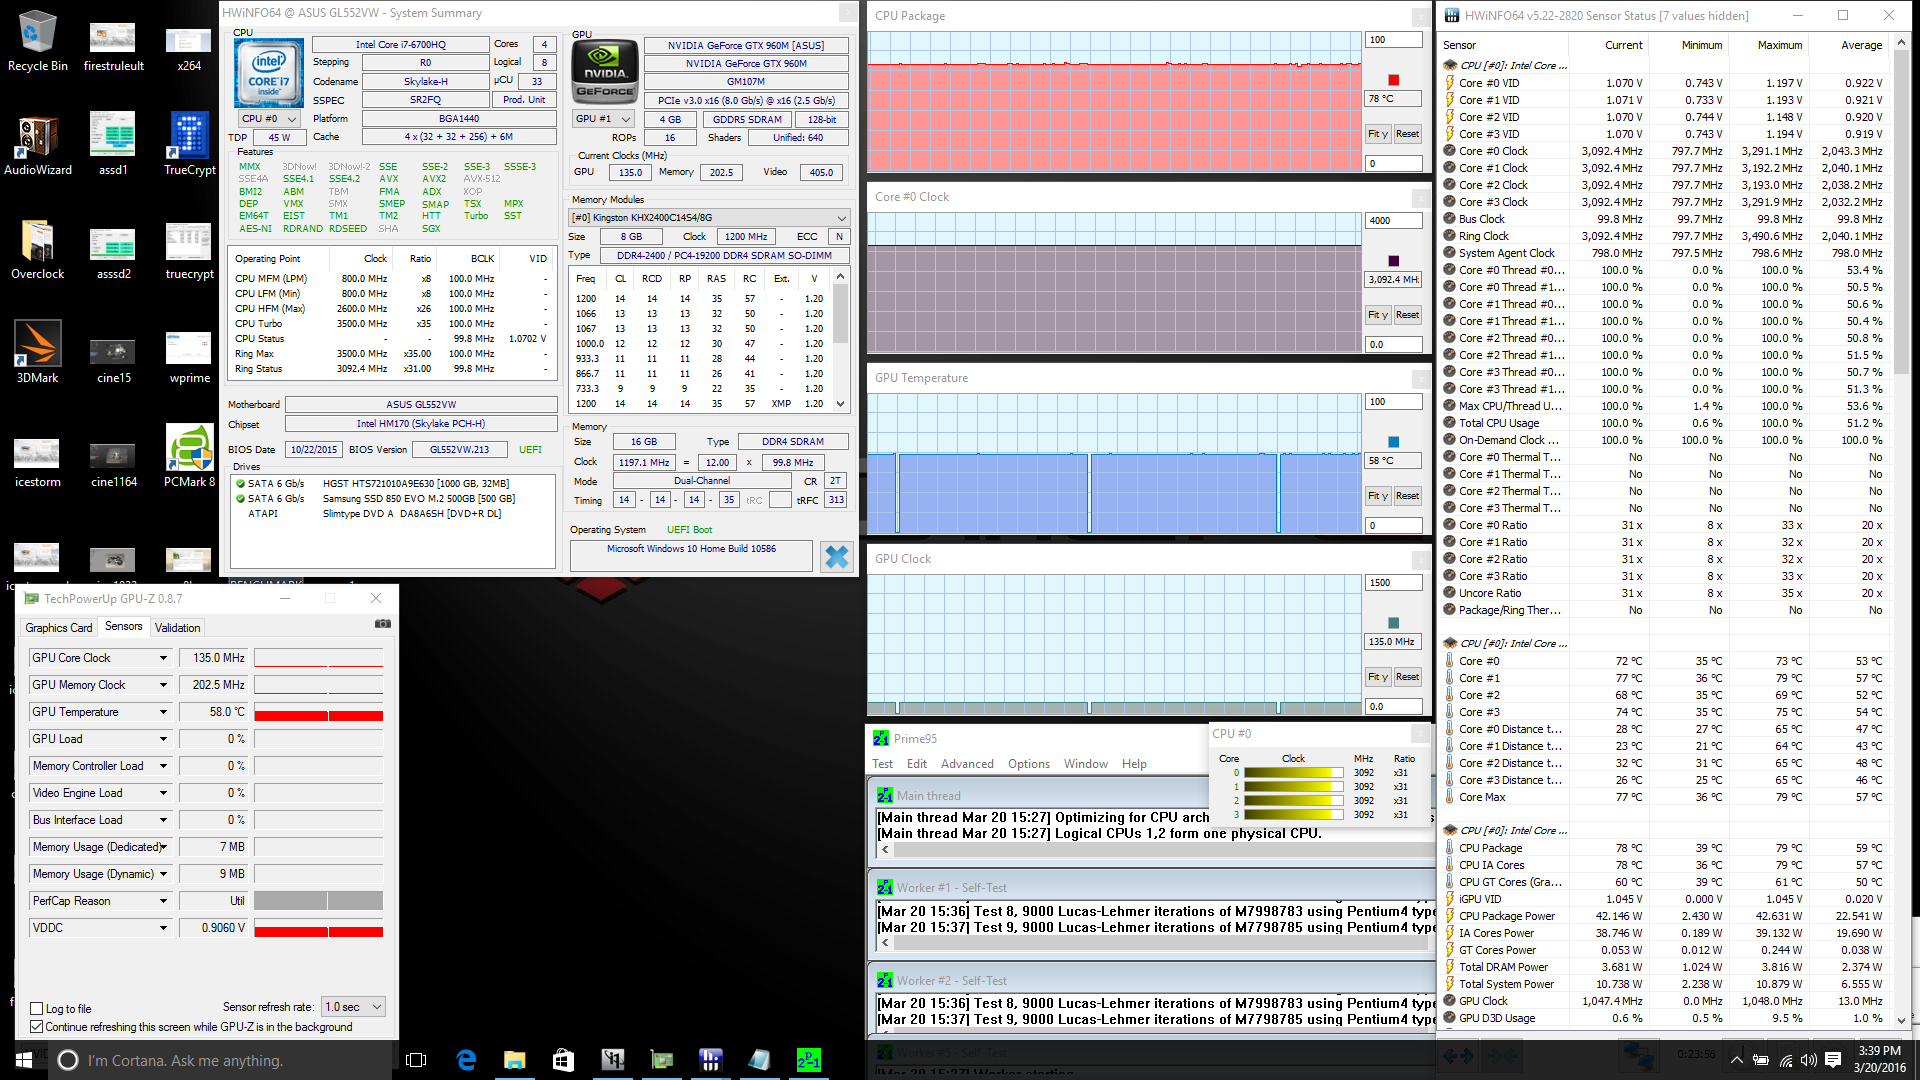
Task: Open the Kingston memory module dropdown
Action: [x=708, y=218]
